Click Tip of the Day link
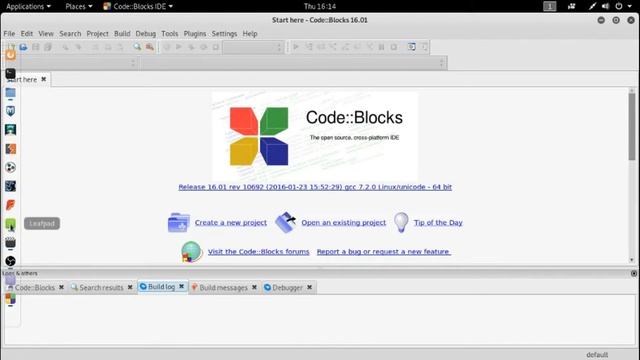Screen dimensions: 640x360 click(438, 222)
